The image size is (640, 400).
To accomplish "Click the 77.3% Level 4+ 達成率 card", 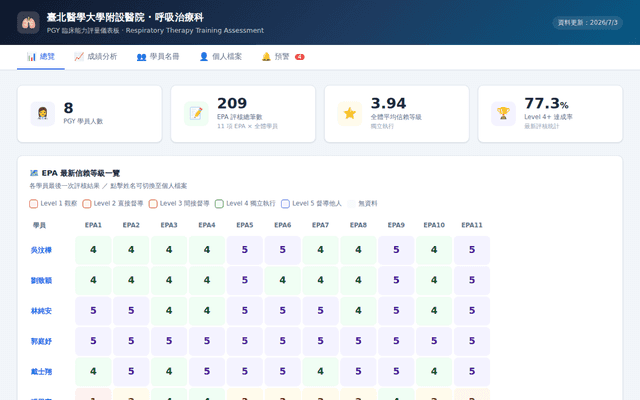I will point(550,114).
